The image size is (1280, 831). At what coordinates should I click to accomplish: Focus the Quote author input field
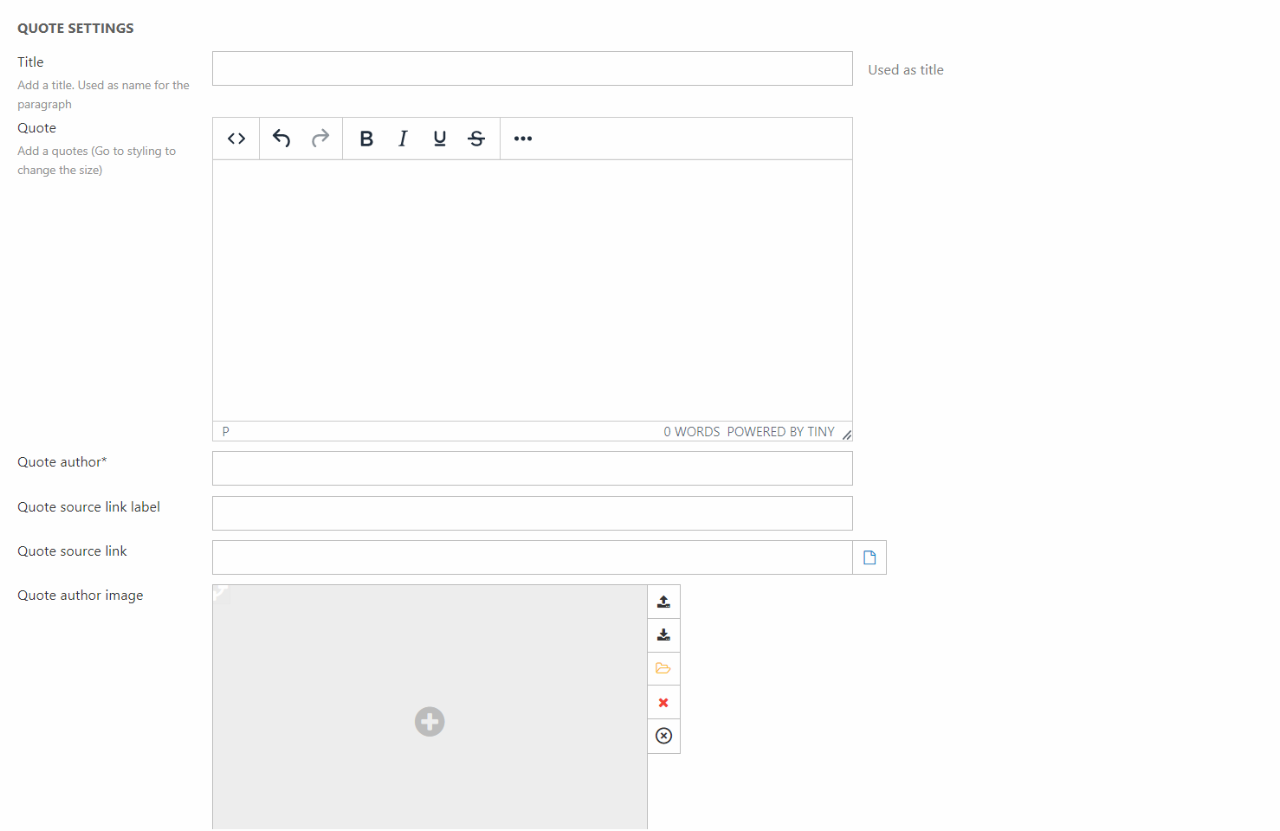pyautogui.click(x=532, y=468)
